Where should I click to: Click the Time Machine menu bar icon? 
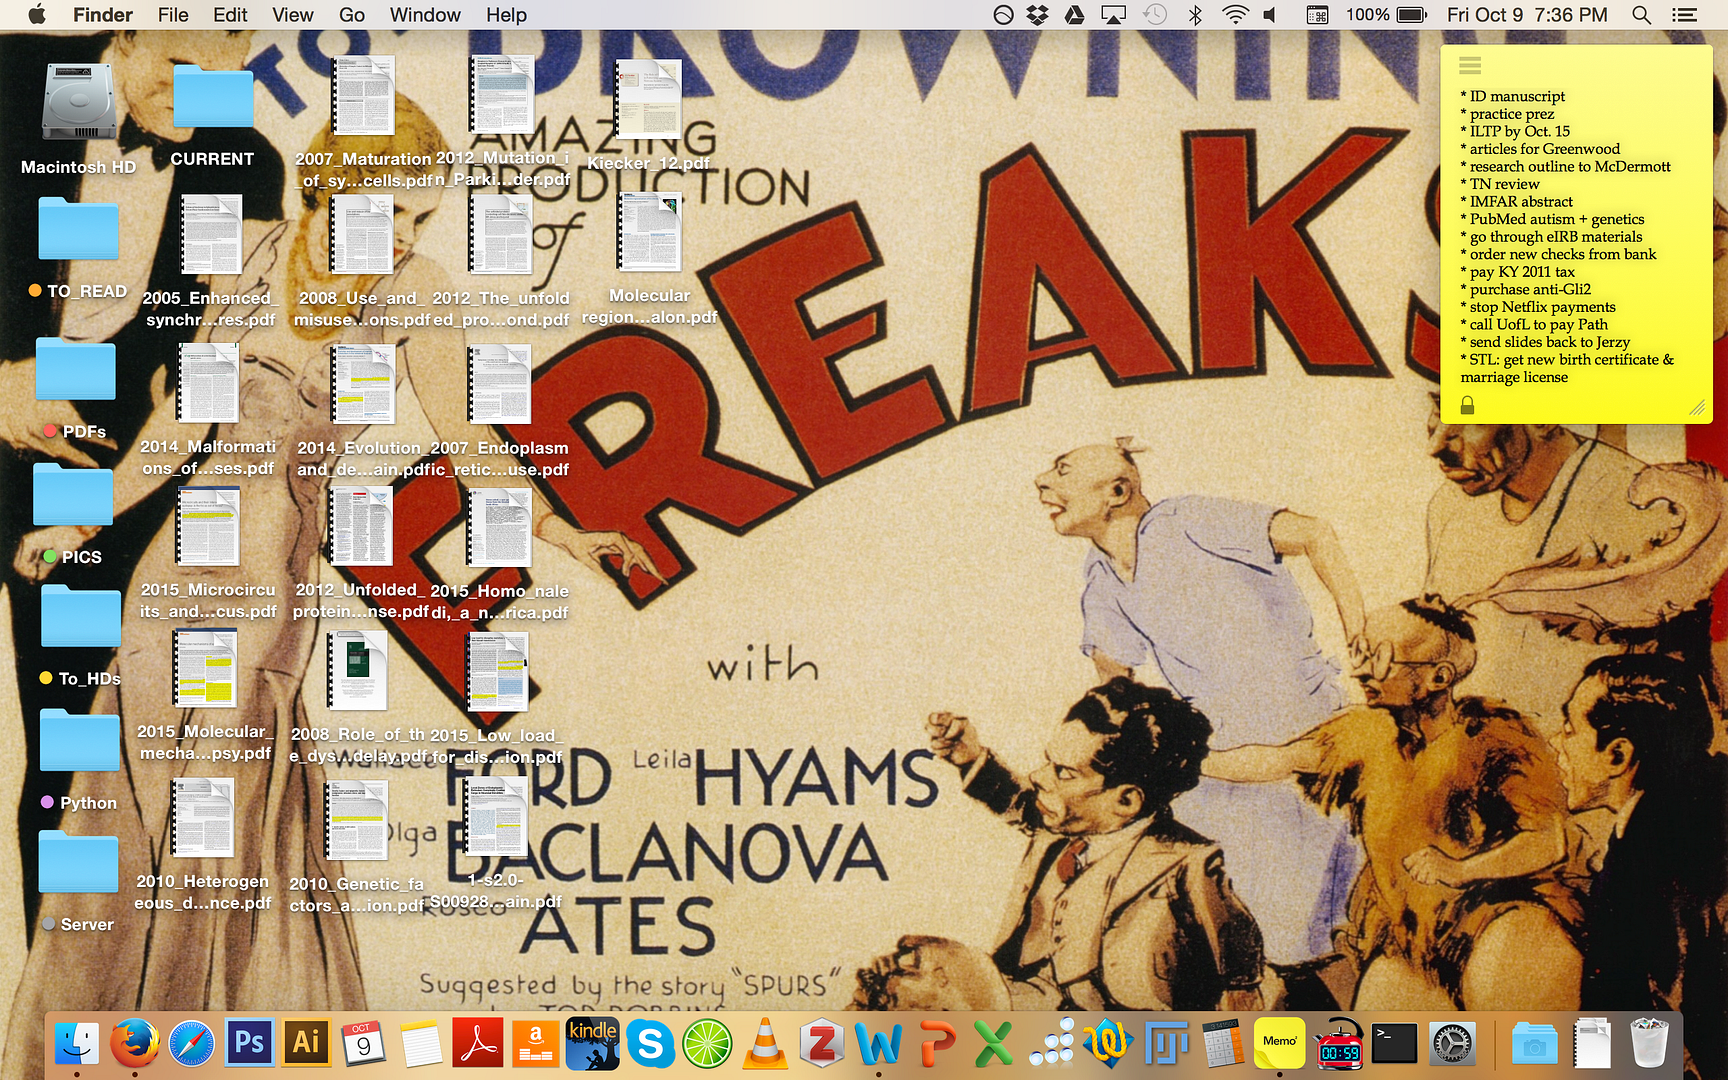click(1155, 15)
